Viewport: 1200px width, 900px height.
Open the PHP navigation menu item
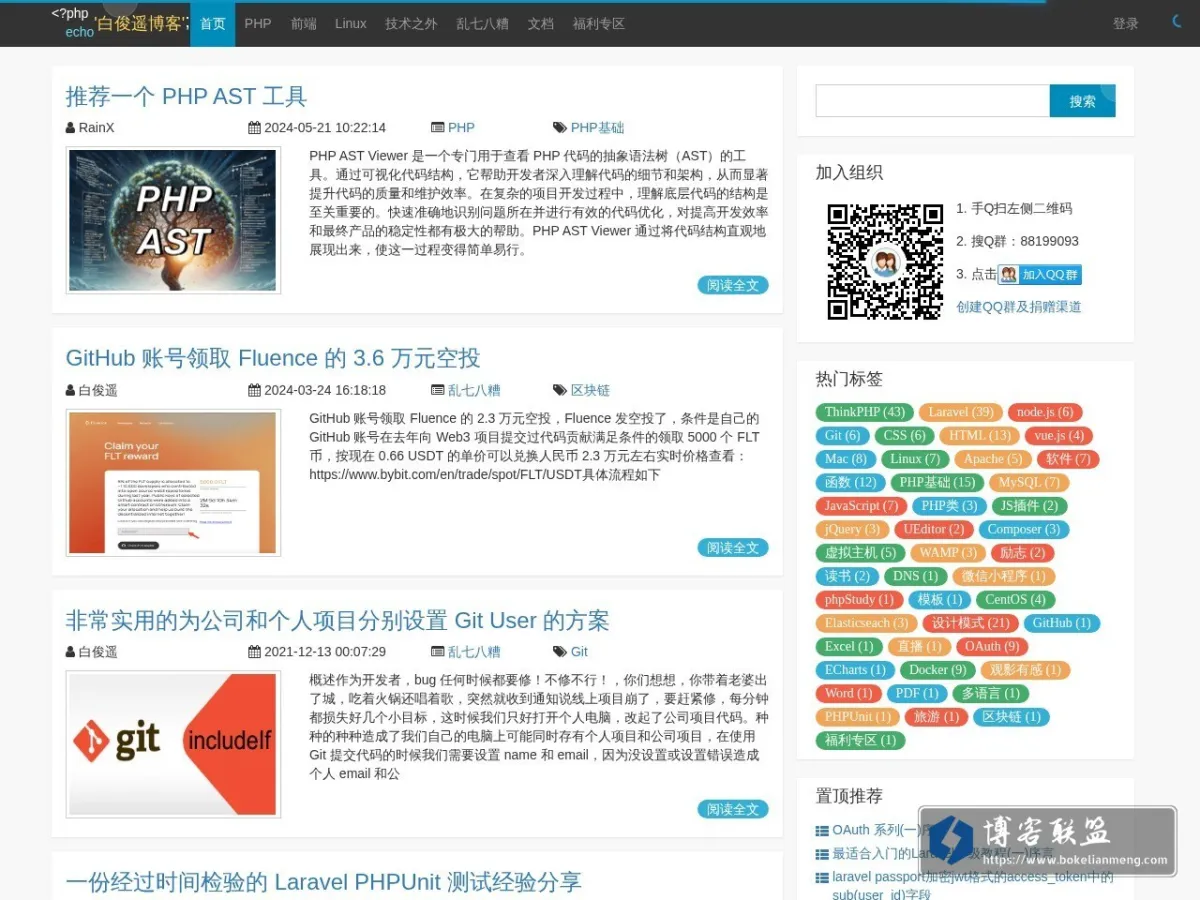(x=258, y=24)
